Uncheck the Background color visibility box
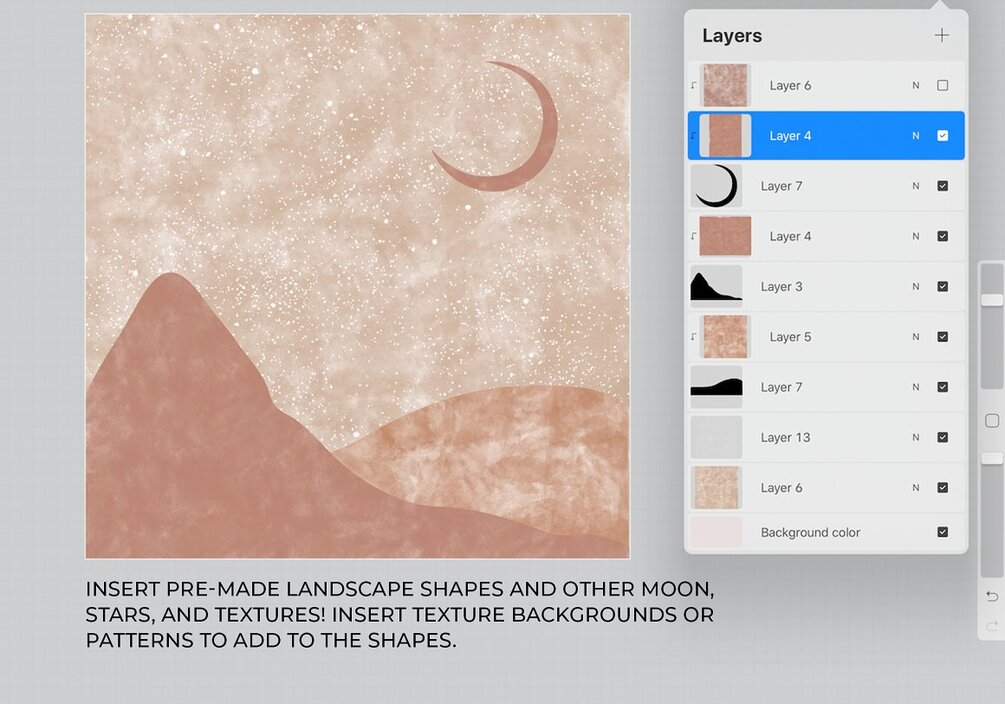This screenshot has width=1005, height=704. [x=942, y=532]
